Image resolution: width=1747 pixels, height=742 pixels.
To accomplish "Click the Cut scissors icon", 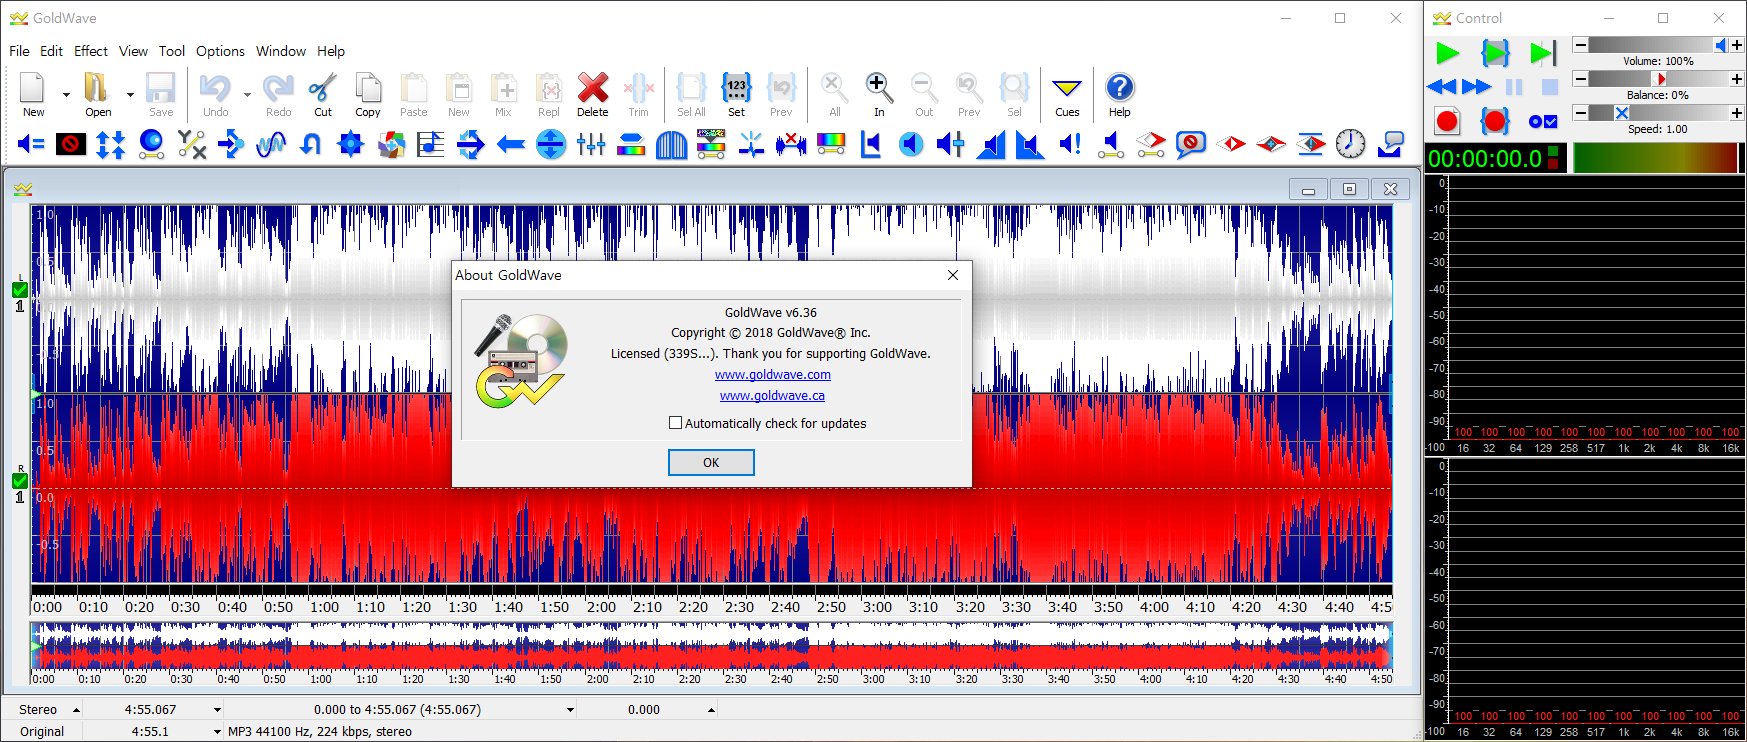I will tap(322, 89).
